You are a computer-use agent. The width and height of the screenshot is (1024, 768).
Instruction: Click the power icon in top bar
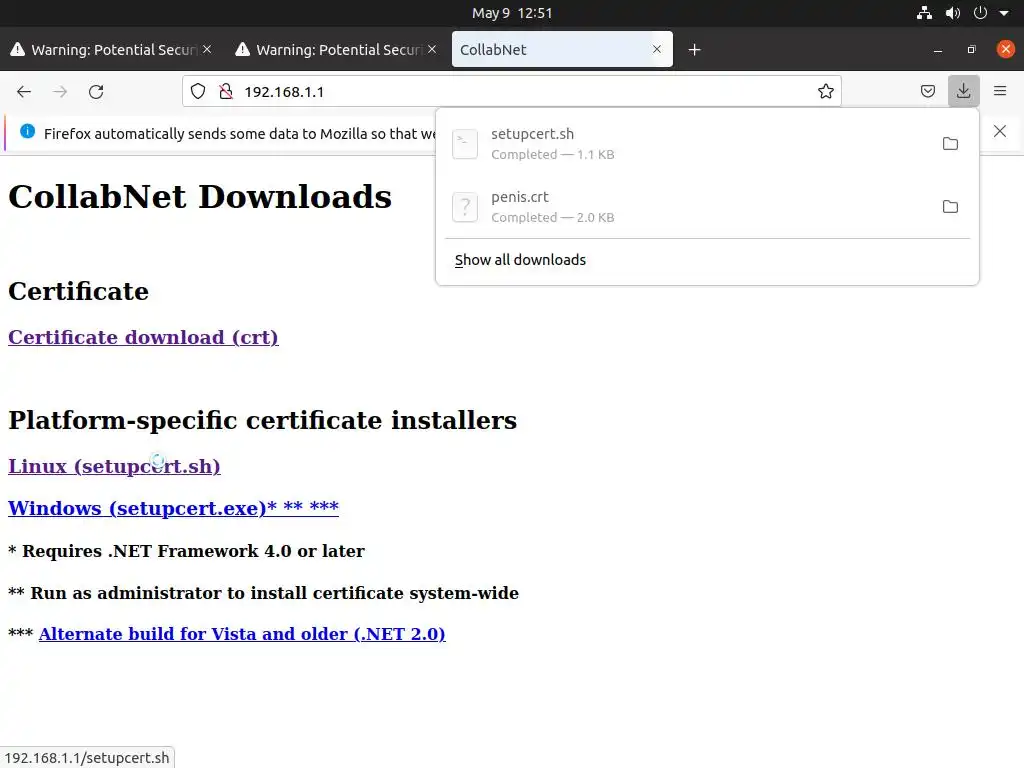coord(980,13)
